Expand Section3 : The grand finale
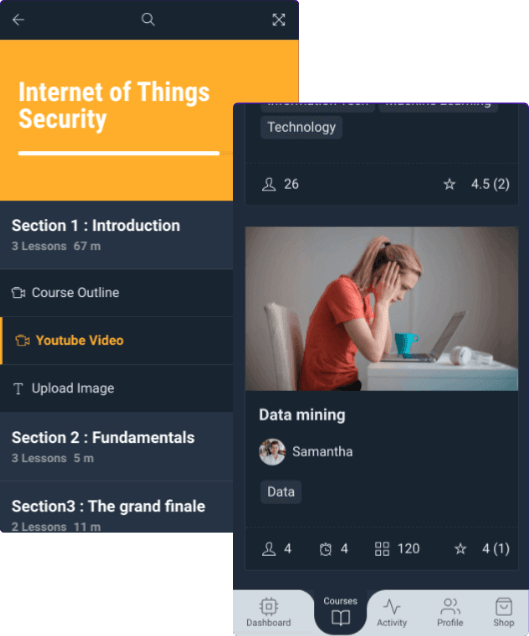The image size is (529, 636). [116, 507]
